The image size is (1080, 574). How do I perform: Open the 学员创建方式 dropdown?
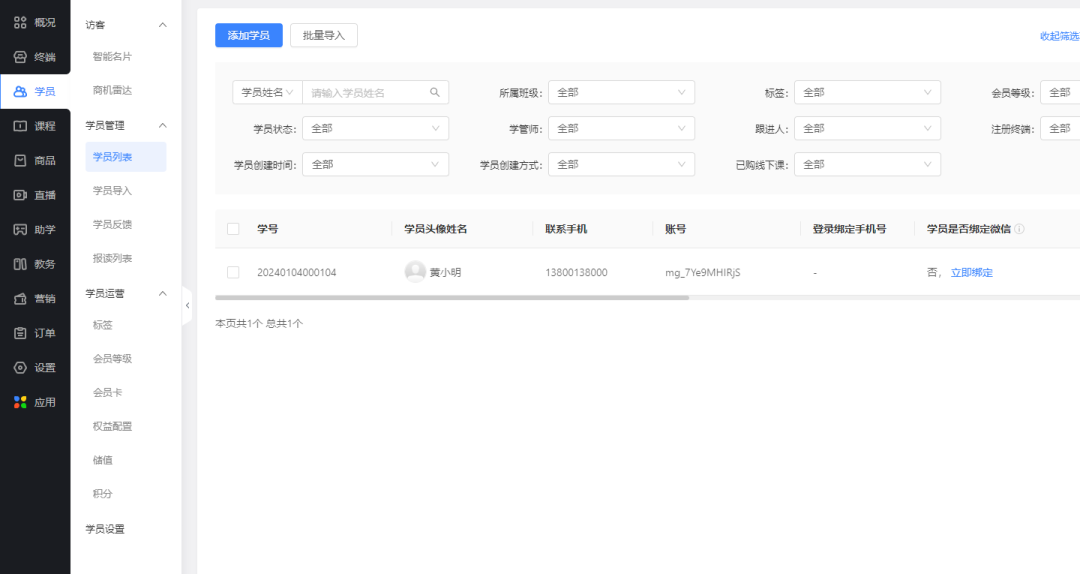point(621,165)
